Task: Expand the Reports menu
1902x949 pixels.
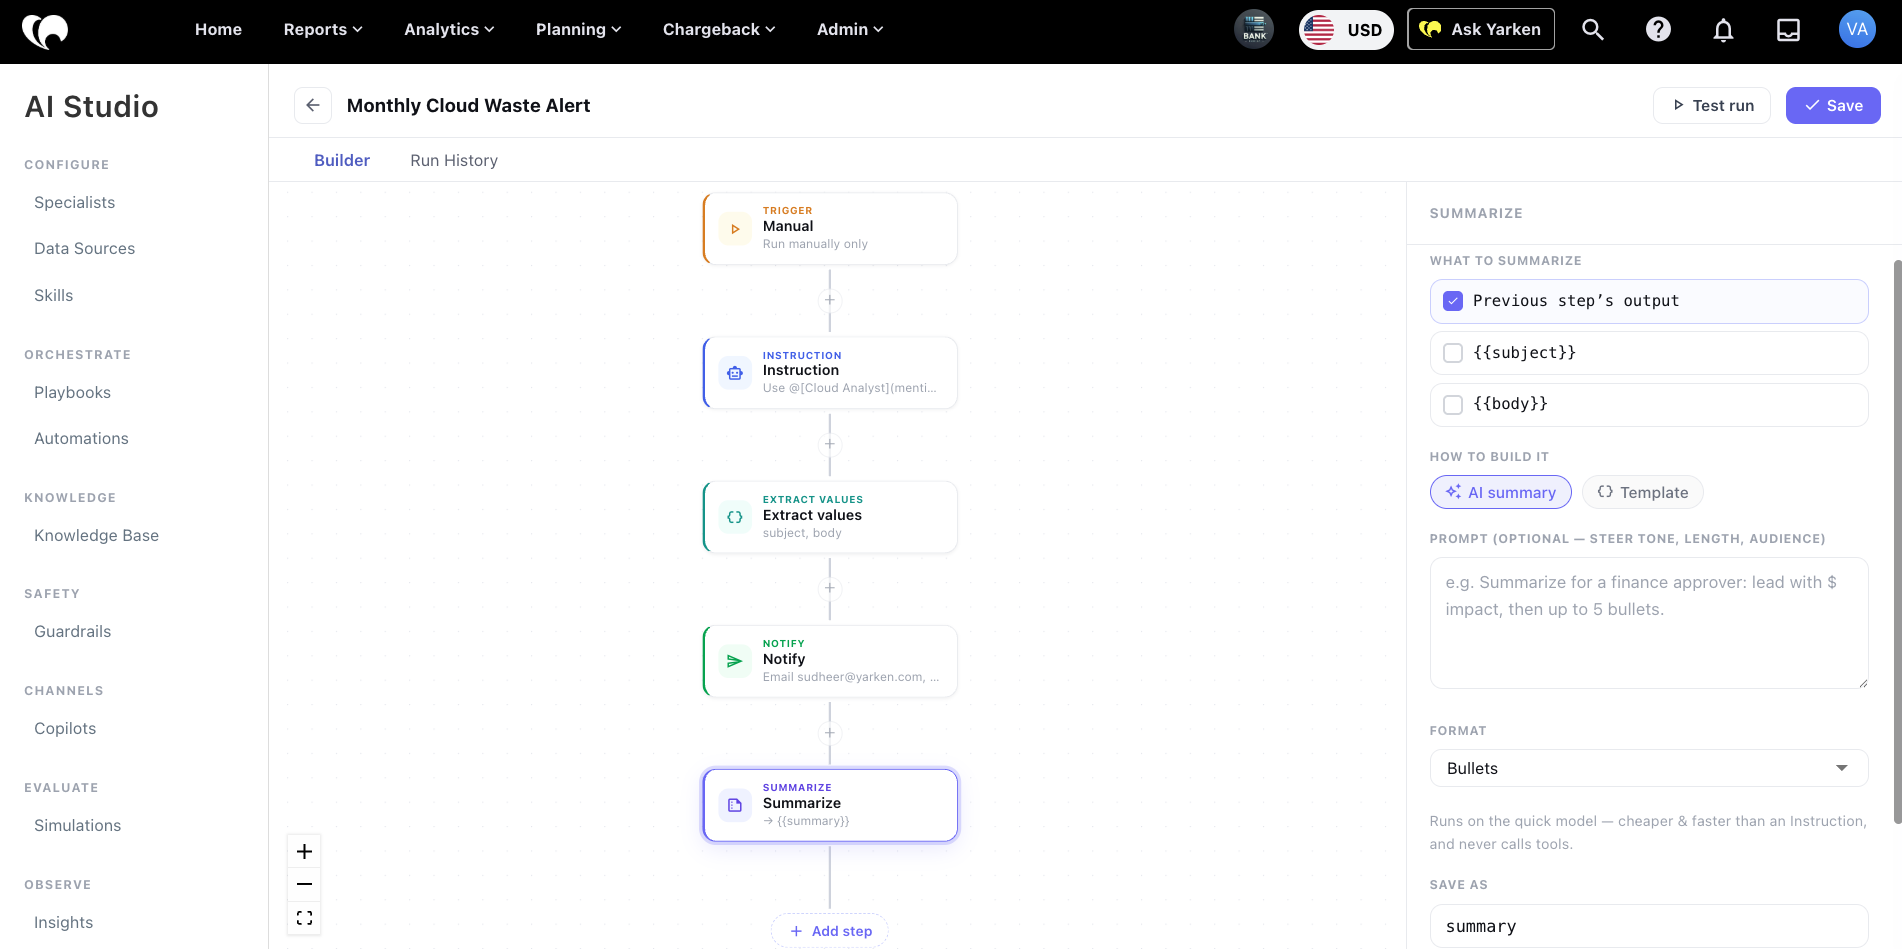Action: tap(323, 30)
